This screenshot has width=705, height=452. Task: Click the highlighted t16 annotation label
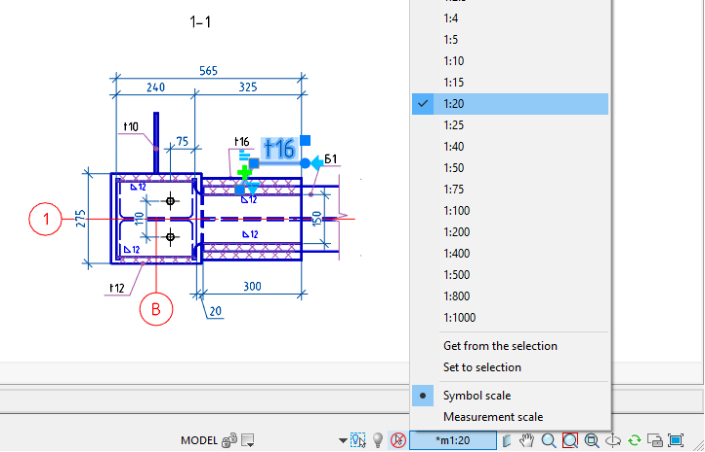(x=279, y=149)
